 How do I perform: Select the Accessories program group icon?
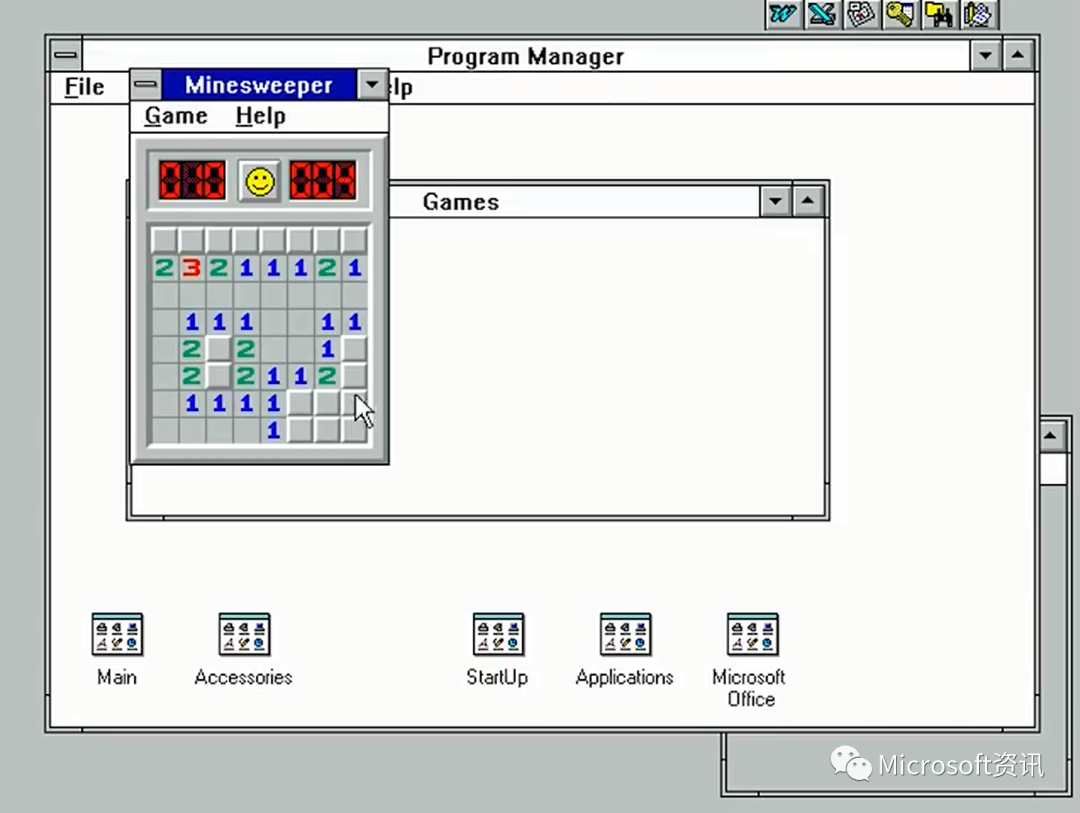(x=244, y=649)
